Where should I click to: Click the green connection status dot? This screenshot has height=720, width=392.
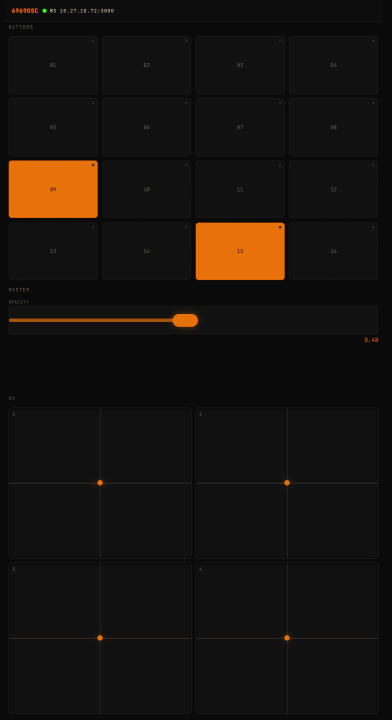coord(45,11)
